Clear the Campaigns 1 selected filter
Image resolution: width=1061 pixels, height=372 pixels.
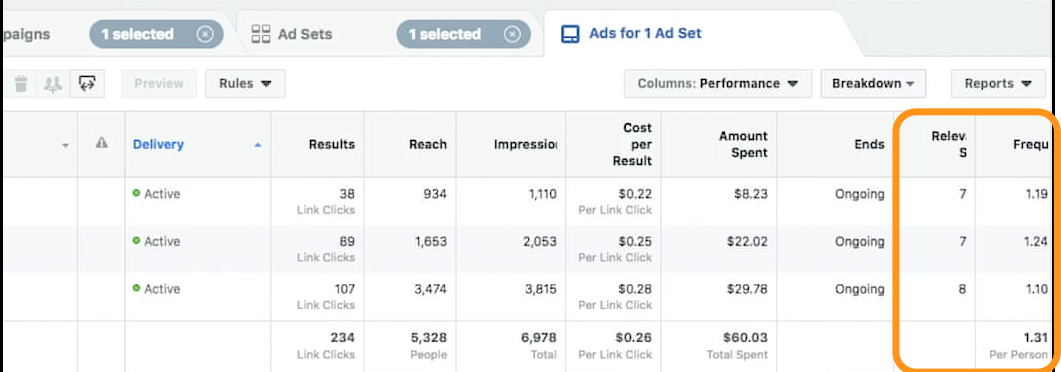pyautogui.click(x=205, y=34)
